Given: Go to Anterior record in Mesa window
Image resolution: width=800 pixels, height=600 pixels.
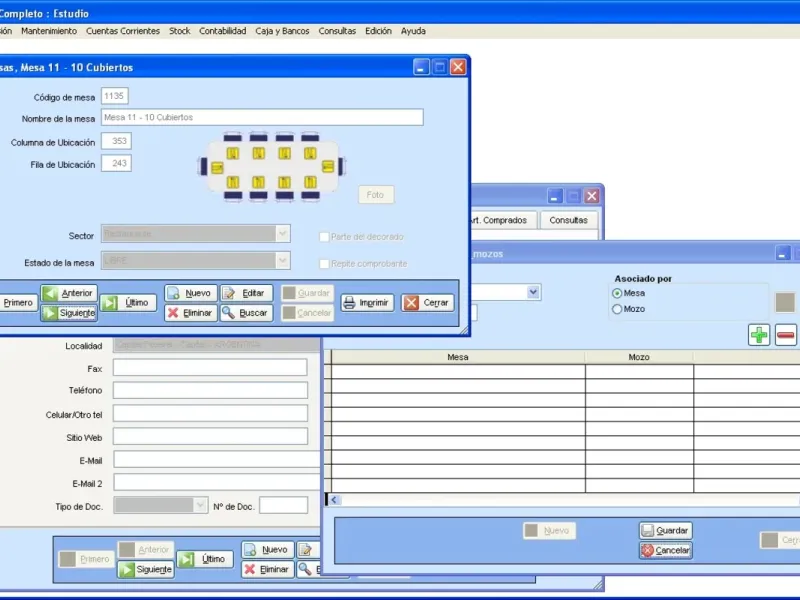Looking at the screenshot, I should (x=69, y=293).
